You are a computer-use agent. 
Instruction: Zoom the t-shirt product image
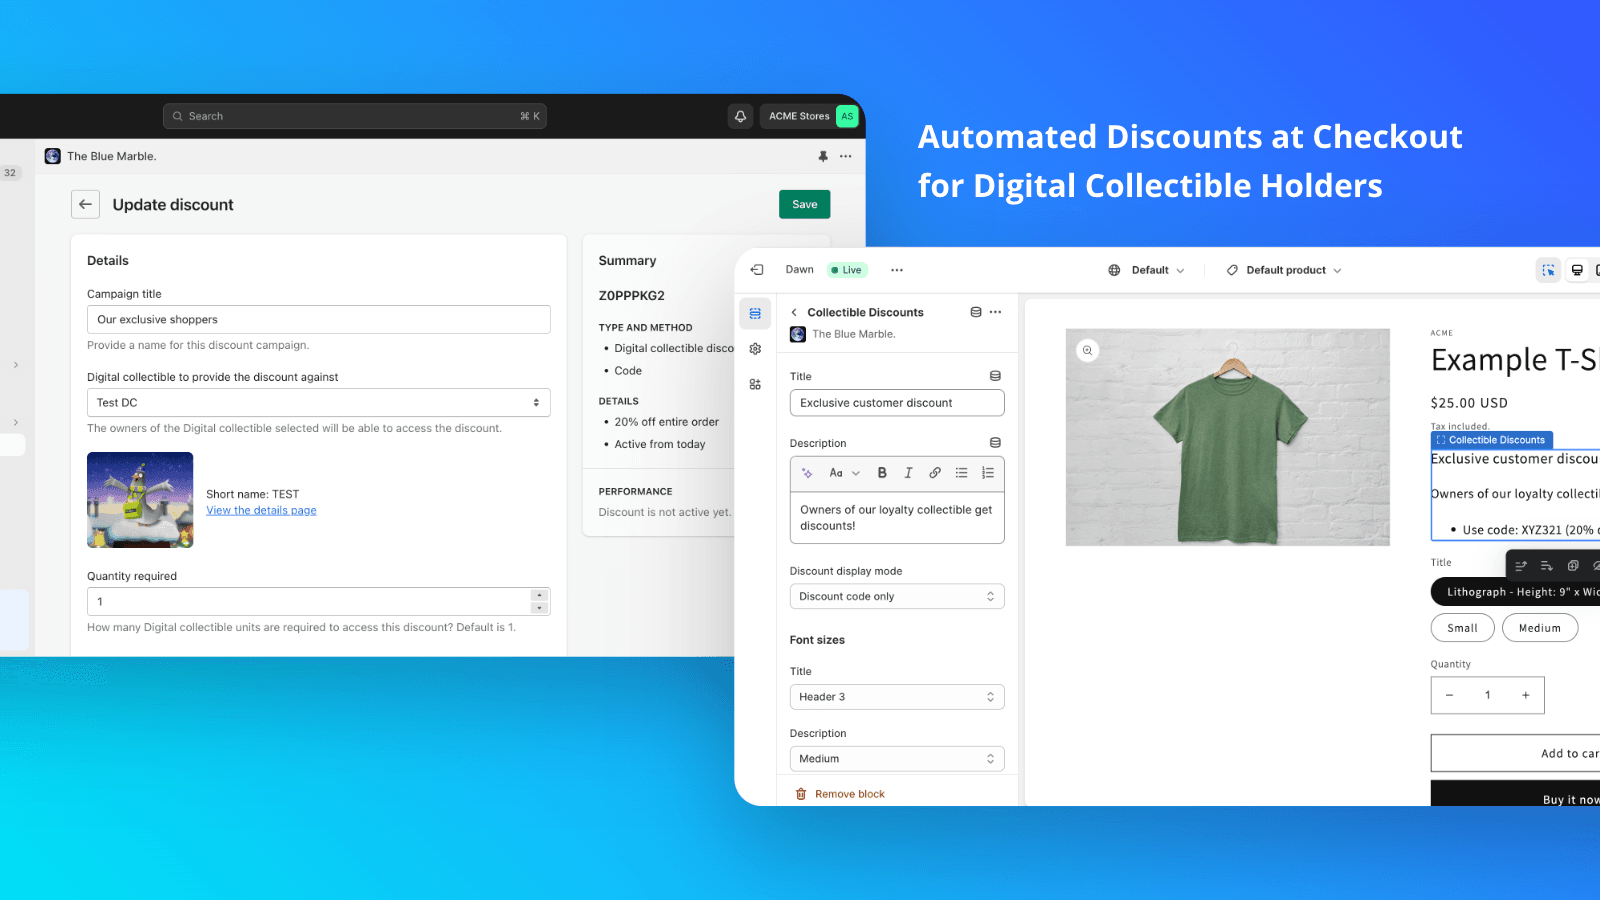point(1087,350)
